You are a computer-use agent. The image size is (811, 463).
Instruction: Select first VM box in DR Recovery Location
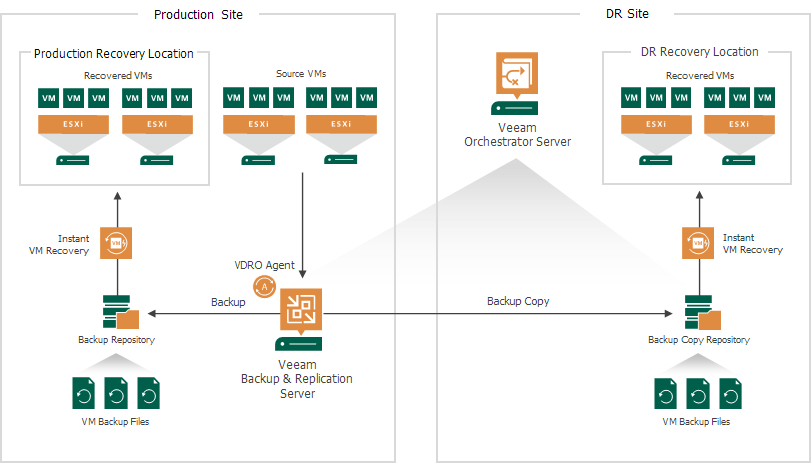[631, 97]
